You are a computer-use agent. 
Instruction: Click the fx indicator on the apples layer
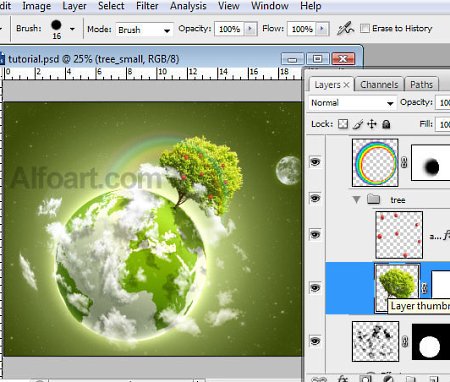click(x=446, y=236)
